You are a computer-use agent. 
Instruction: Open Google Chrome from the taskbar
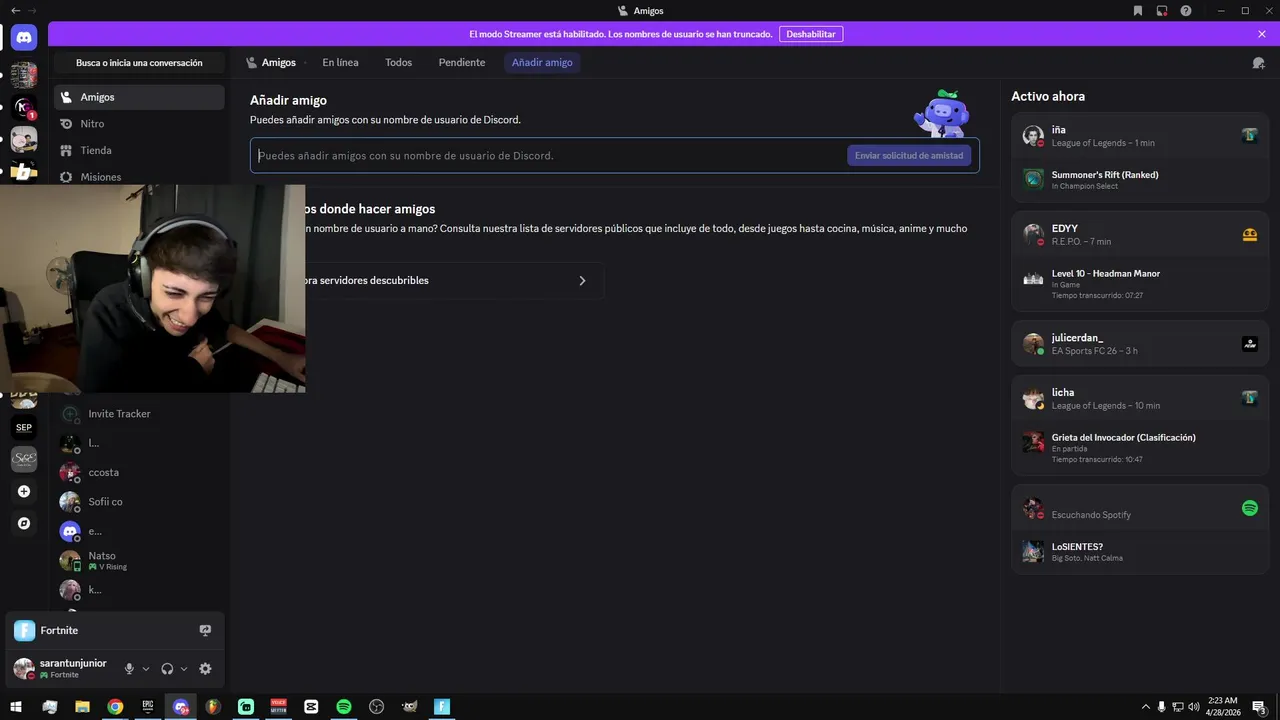click(115, 706)
